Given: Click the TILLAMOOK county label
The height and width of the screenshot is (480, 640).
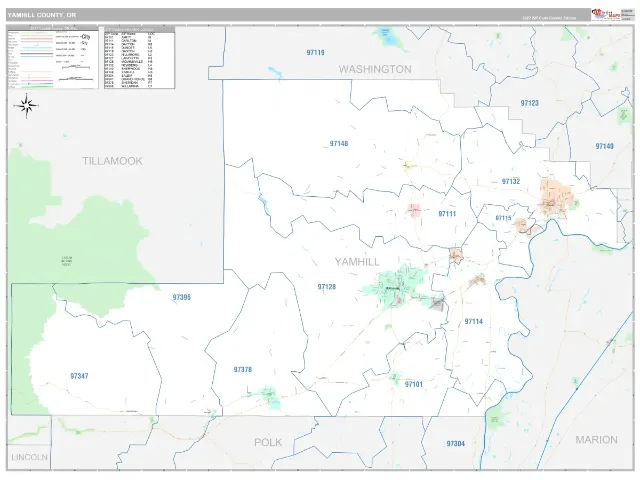Looking at the screenshot, I should 112,161.
